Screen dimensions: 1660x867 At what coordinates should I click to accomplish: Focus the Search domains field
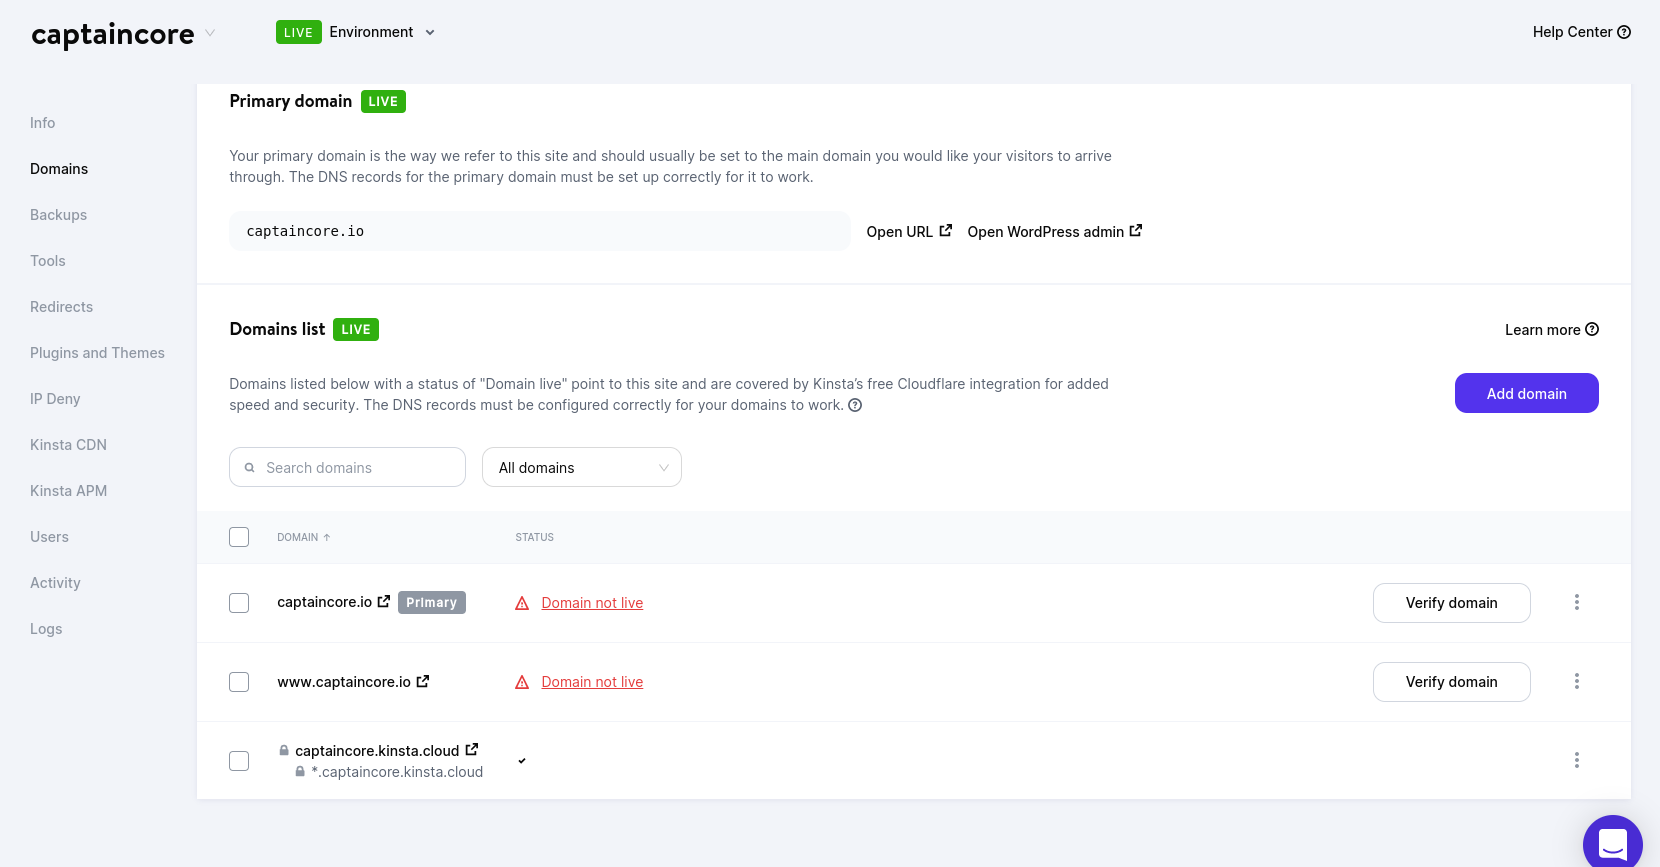pyautogui.click(x=347, y=467)
